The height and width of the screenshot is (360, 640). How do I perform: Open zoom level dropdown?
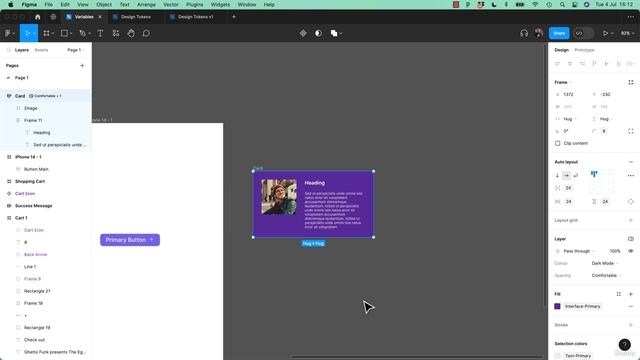pyautogui.click(x=627, y=33)
